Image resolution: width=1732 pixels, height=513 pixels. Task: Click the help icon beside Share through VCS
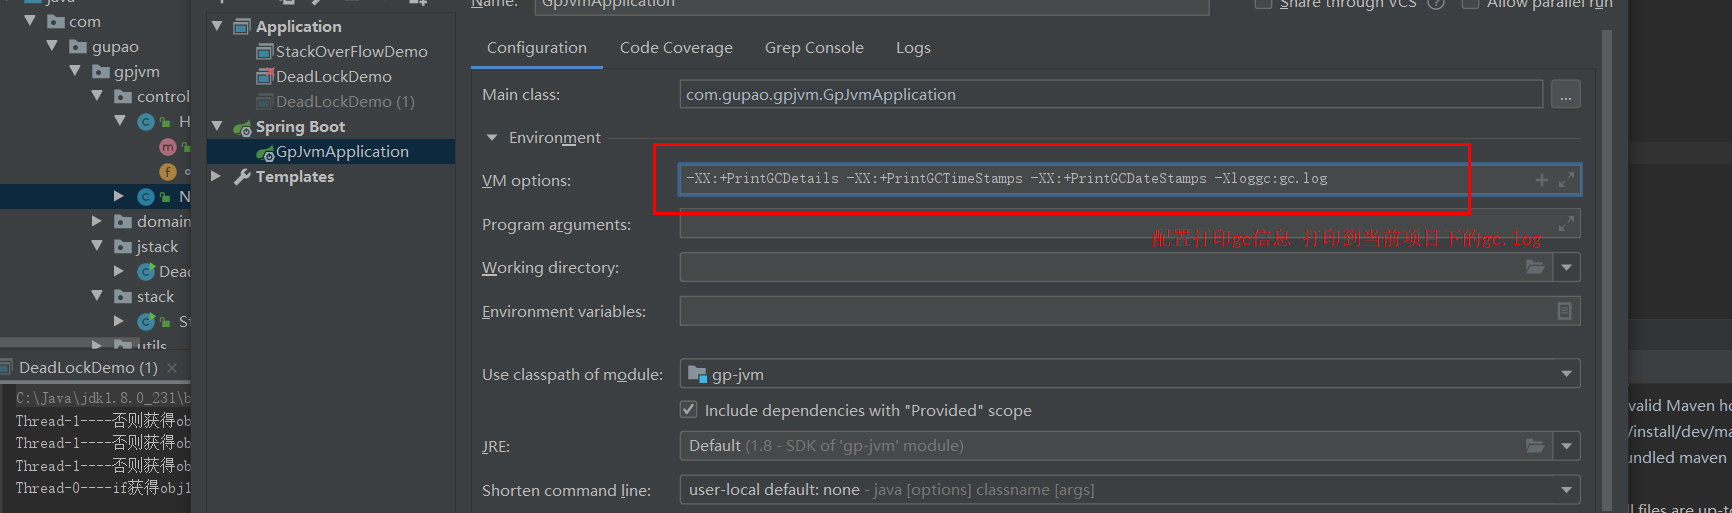click(1436, 3)
